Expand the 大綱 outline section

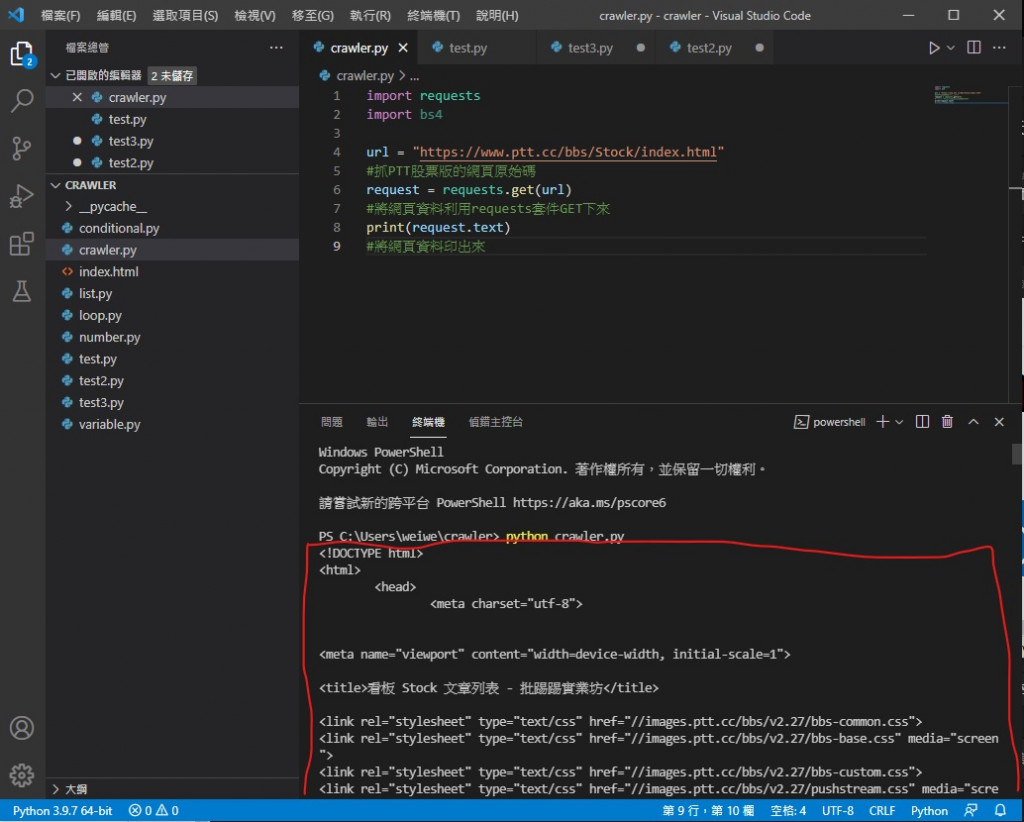(x=172, y=789)
